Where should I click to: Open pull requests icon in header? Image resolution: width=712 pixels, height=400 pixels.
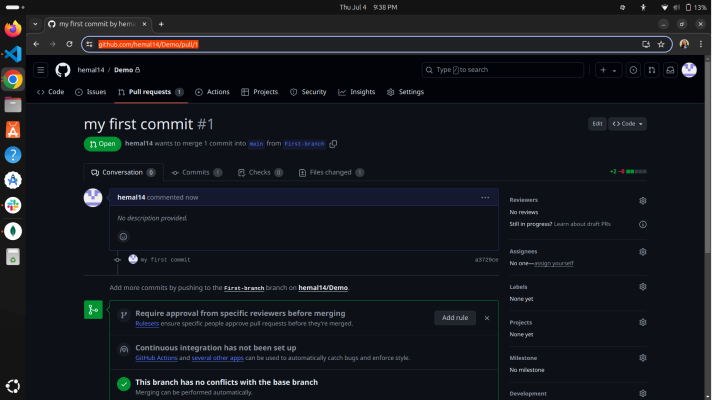coord(652,70)
